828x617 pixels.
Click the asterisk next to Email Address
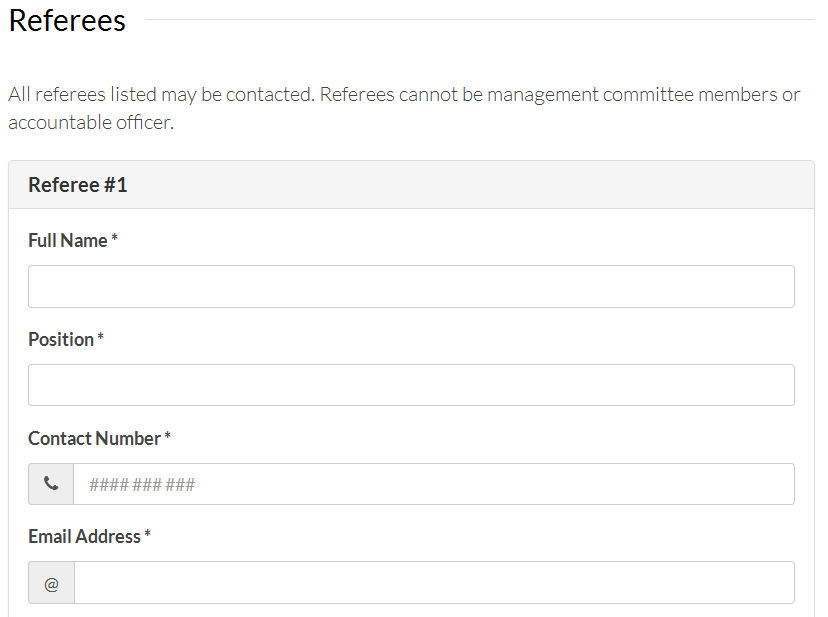[147, 534]
